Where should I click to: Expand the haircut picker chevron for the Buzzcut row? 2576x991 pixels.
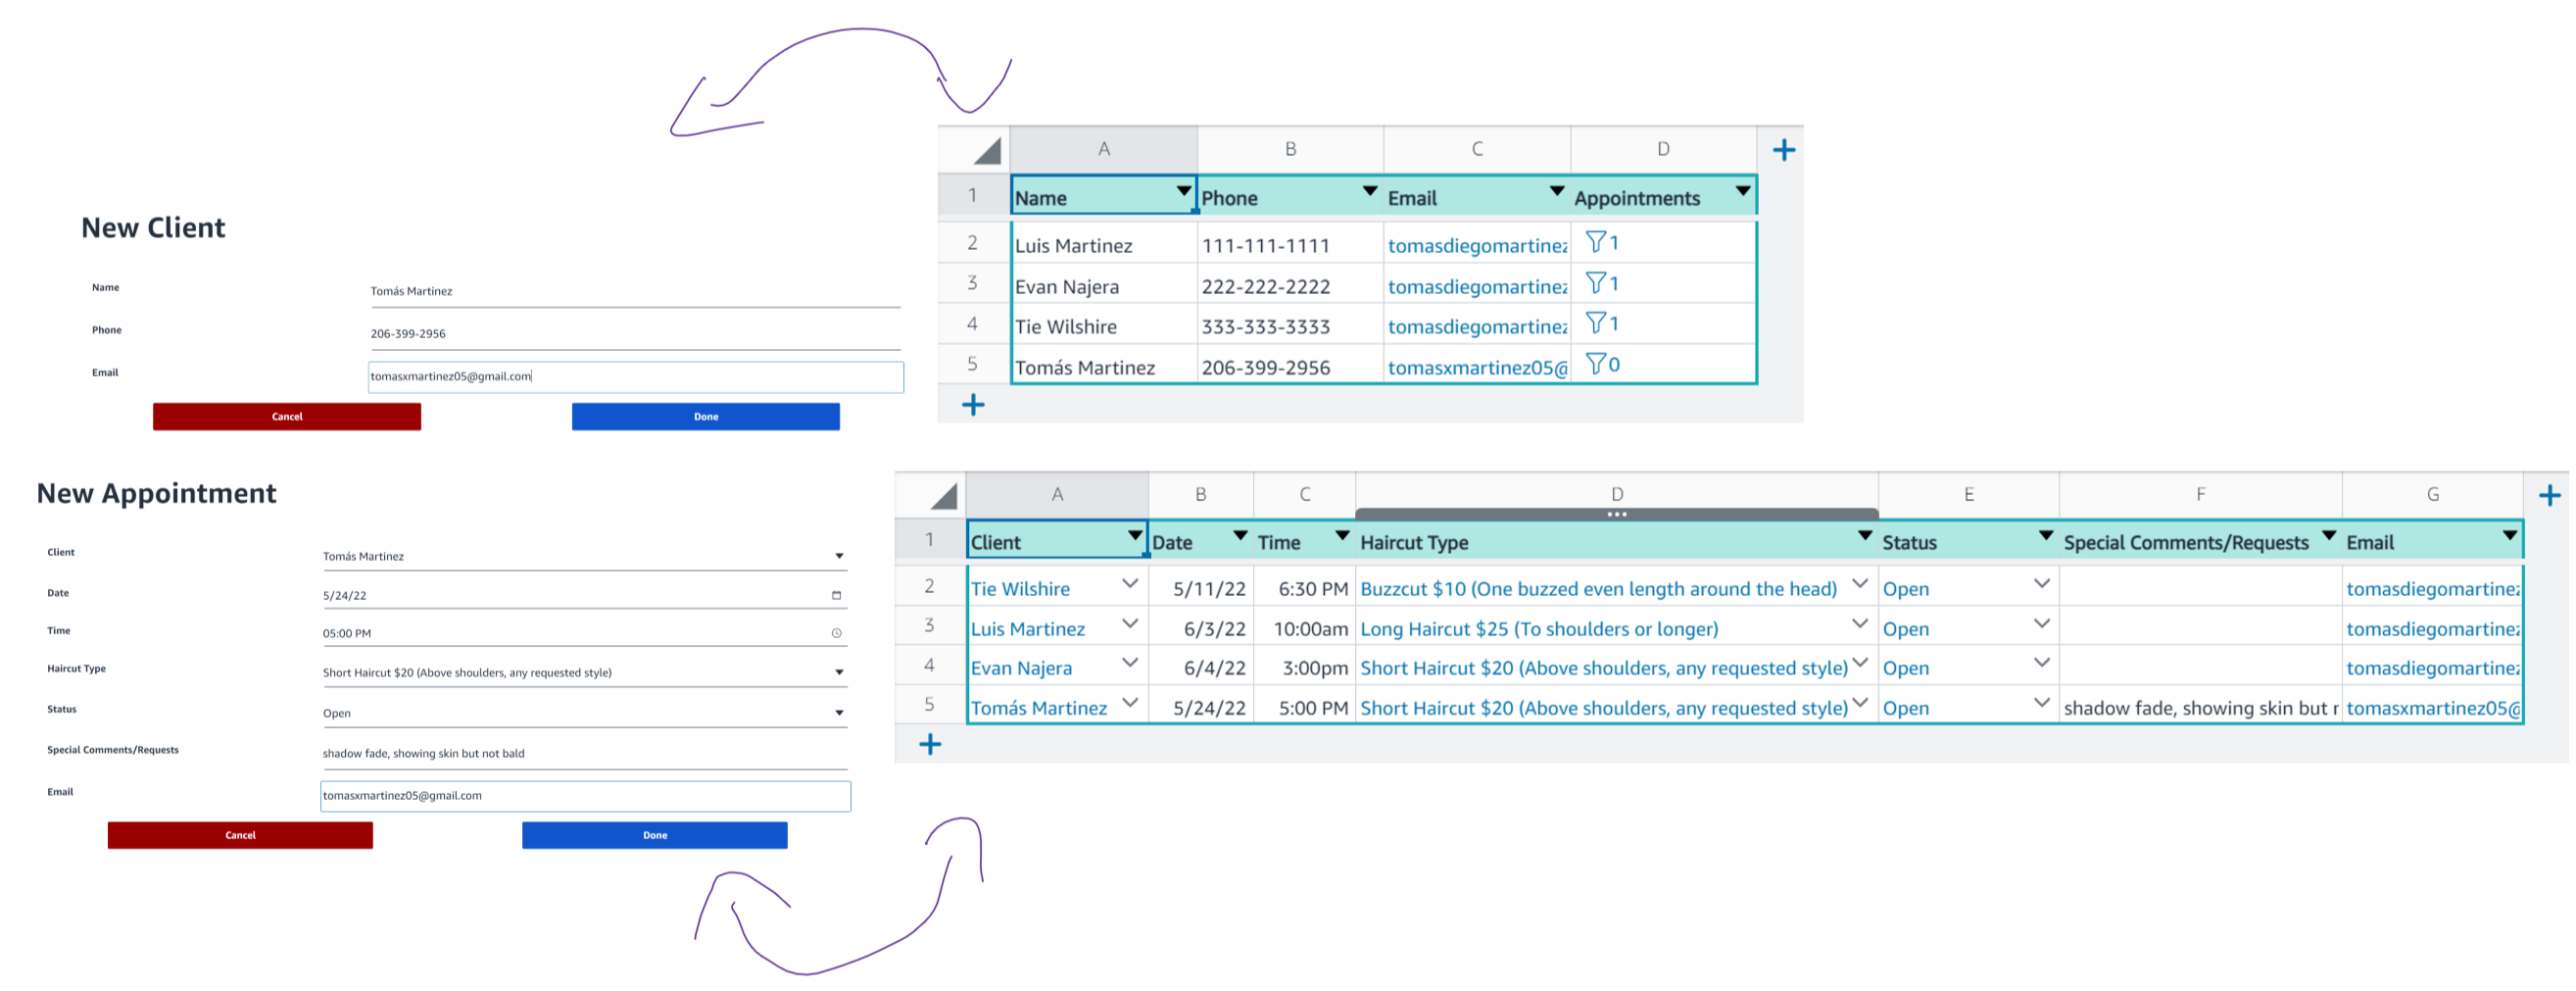click(x=1859, y=584)
